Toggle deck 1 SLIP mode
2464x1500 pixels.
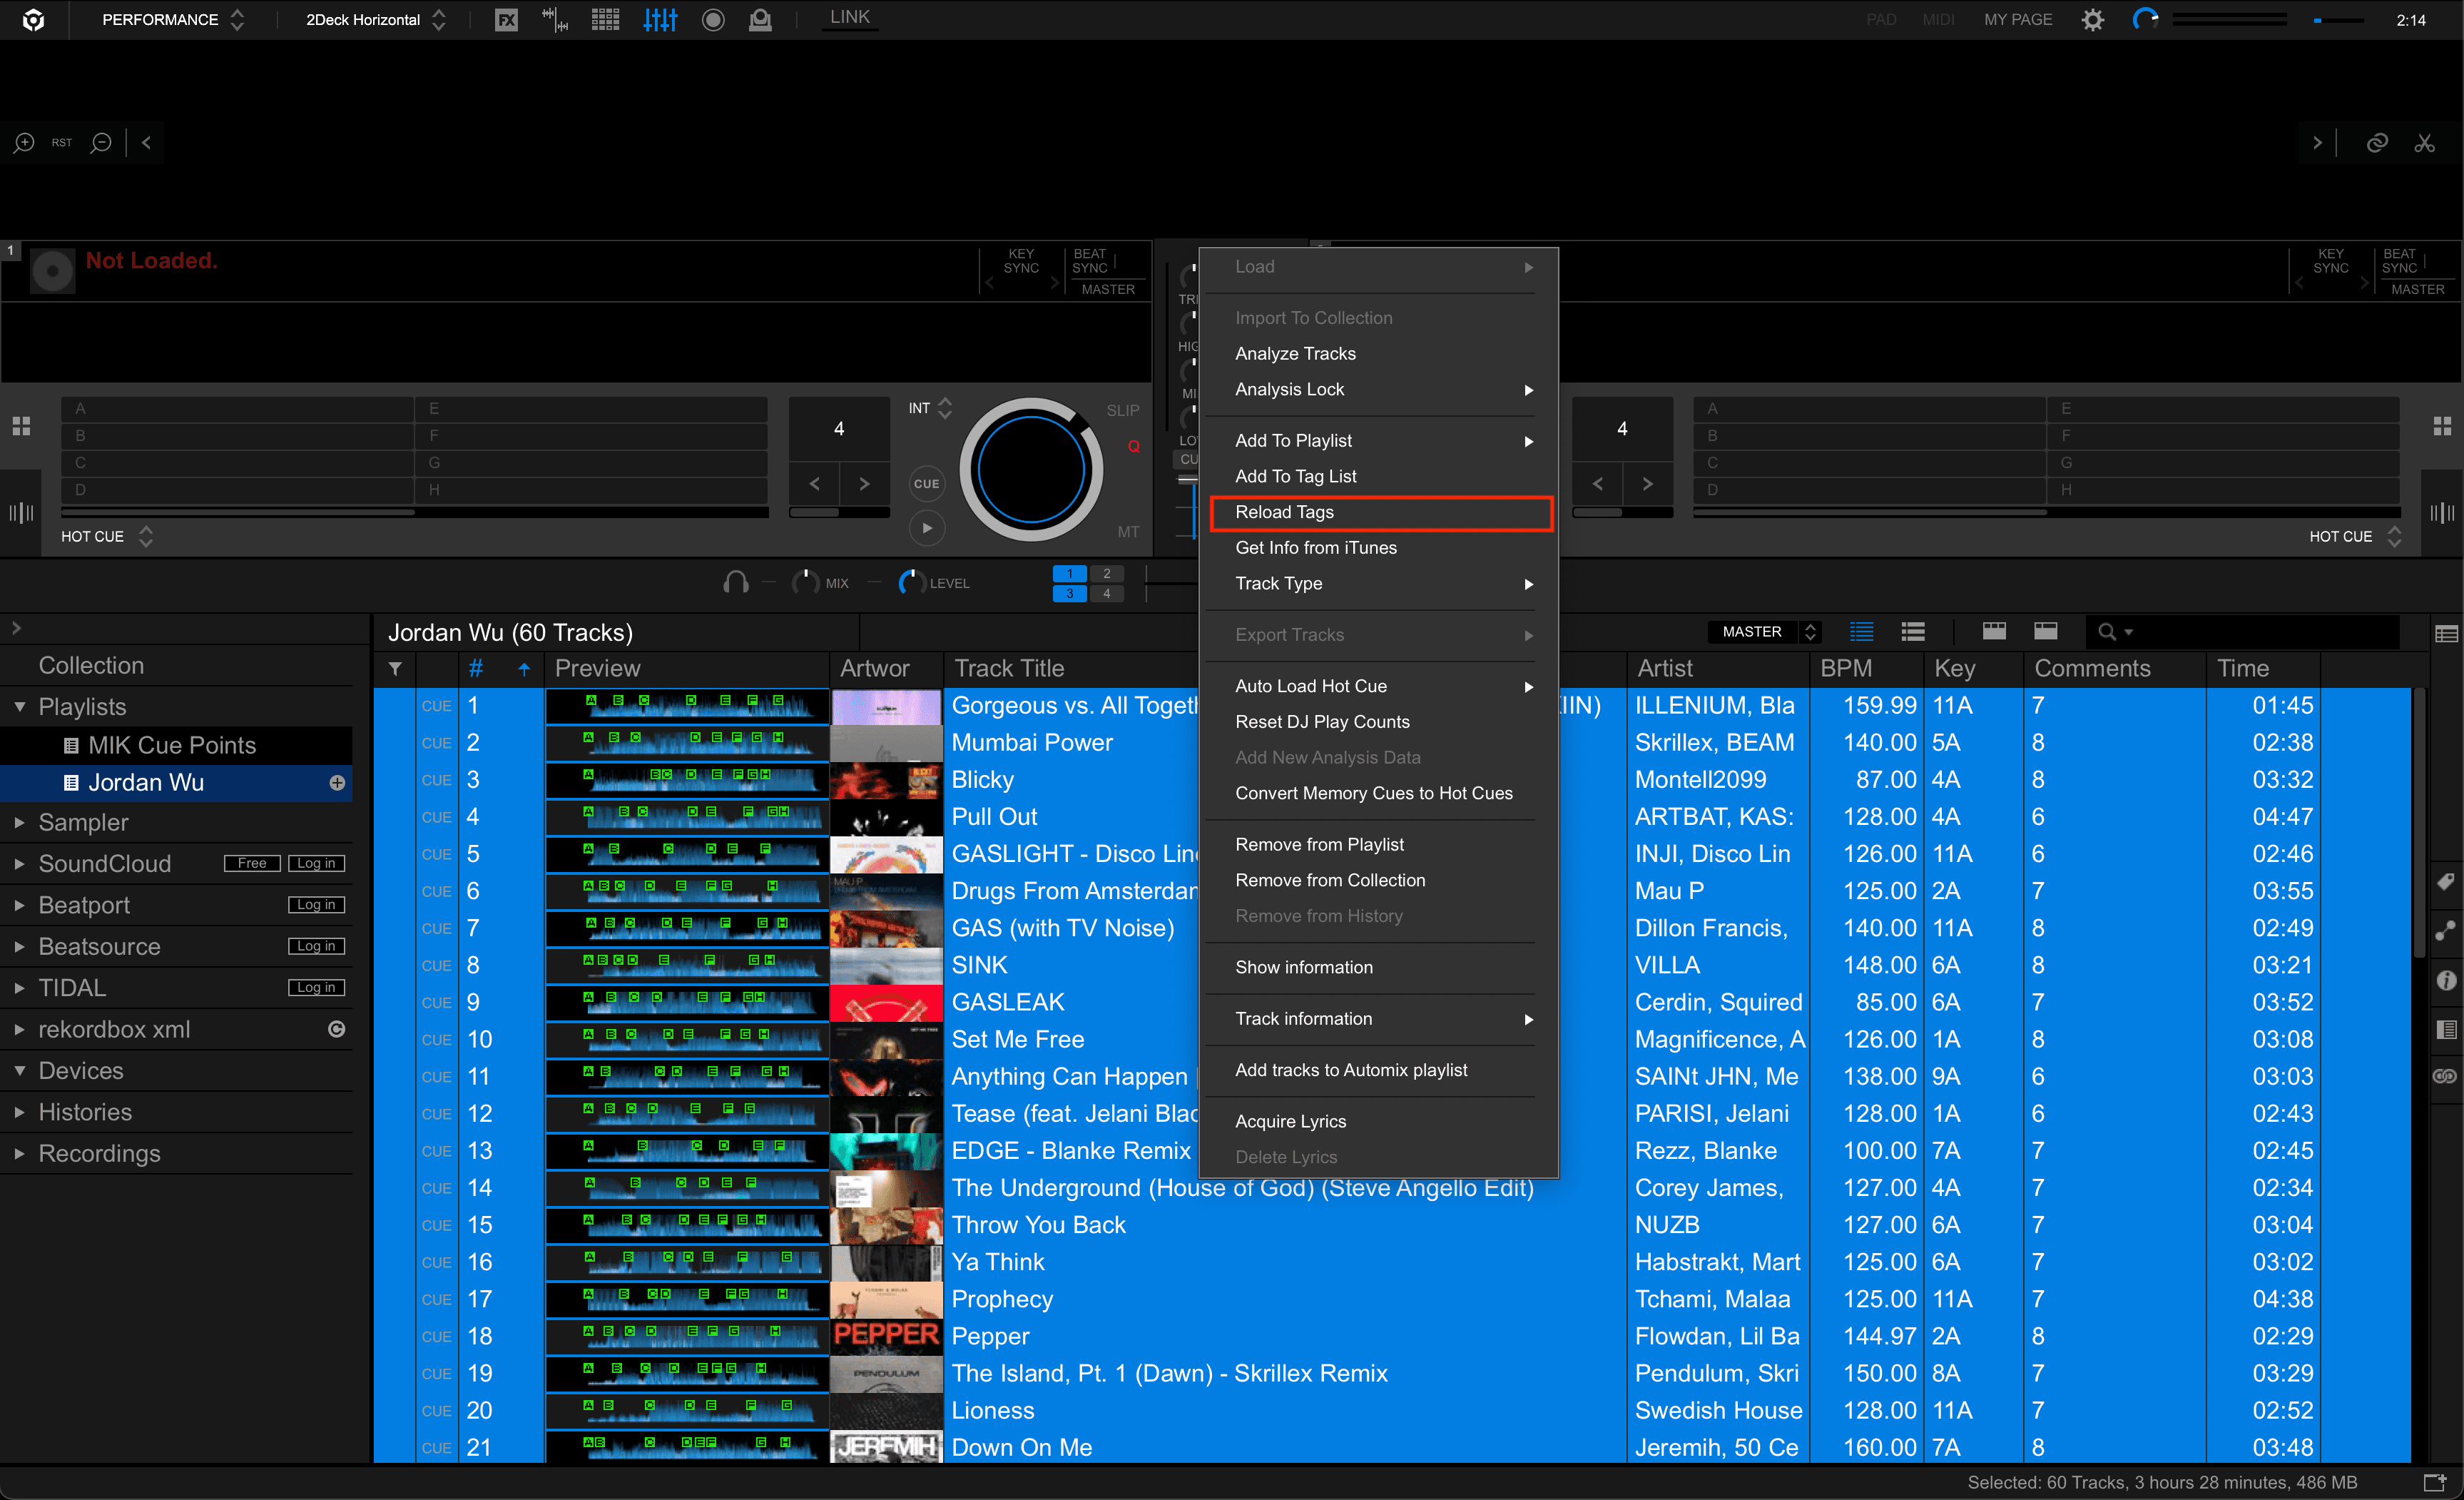(1122, 410)
